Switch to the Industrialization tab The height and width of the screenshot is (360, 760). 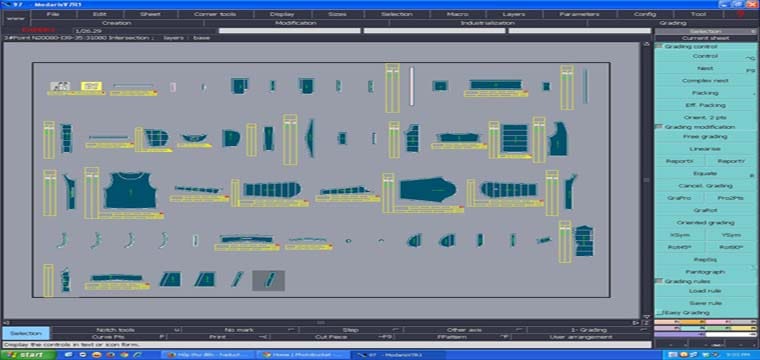click(487, 23)
